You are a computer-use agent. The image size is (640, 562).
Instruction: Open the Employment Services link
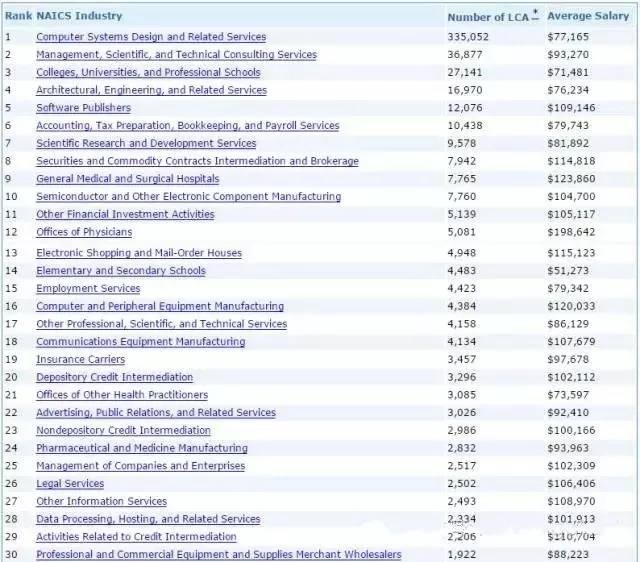88,289
